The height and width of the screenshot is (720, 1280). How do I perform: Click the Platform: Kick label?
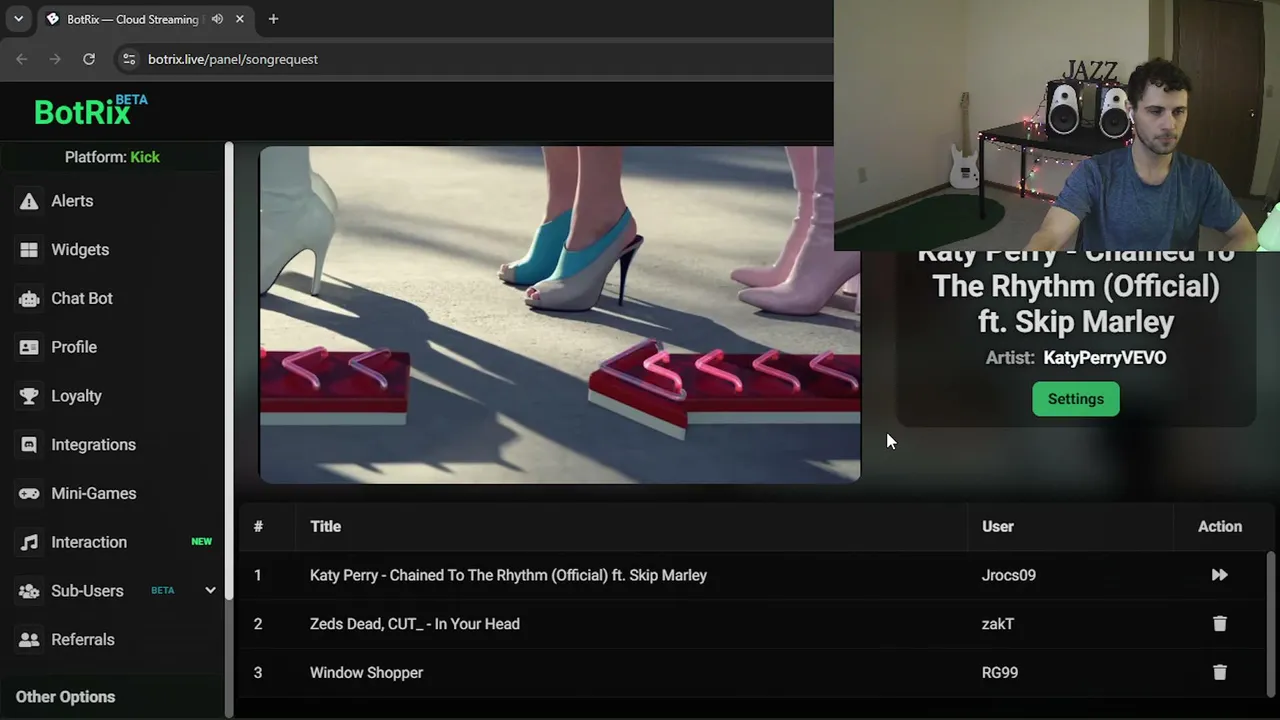click(x=112, y=157)
